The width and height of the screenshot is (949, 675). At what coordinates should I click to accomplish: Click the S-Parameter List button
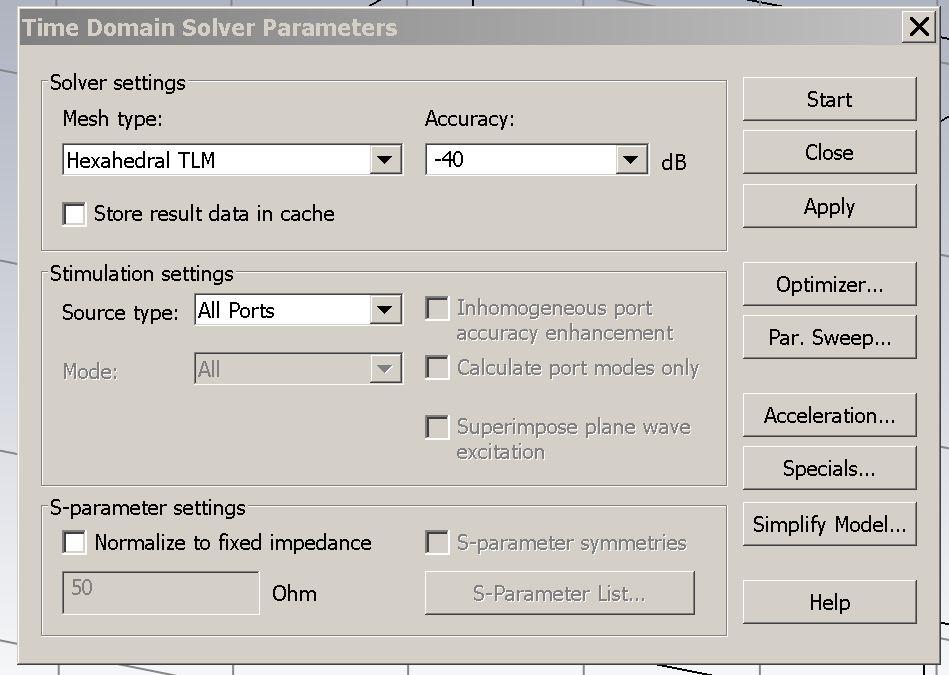point(559,593)
